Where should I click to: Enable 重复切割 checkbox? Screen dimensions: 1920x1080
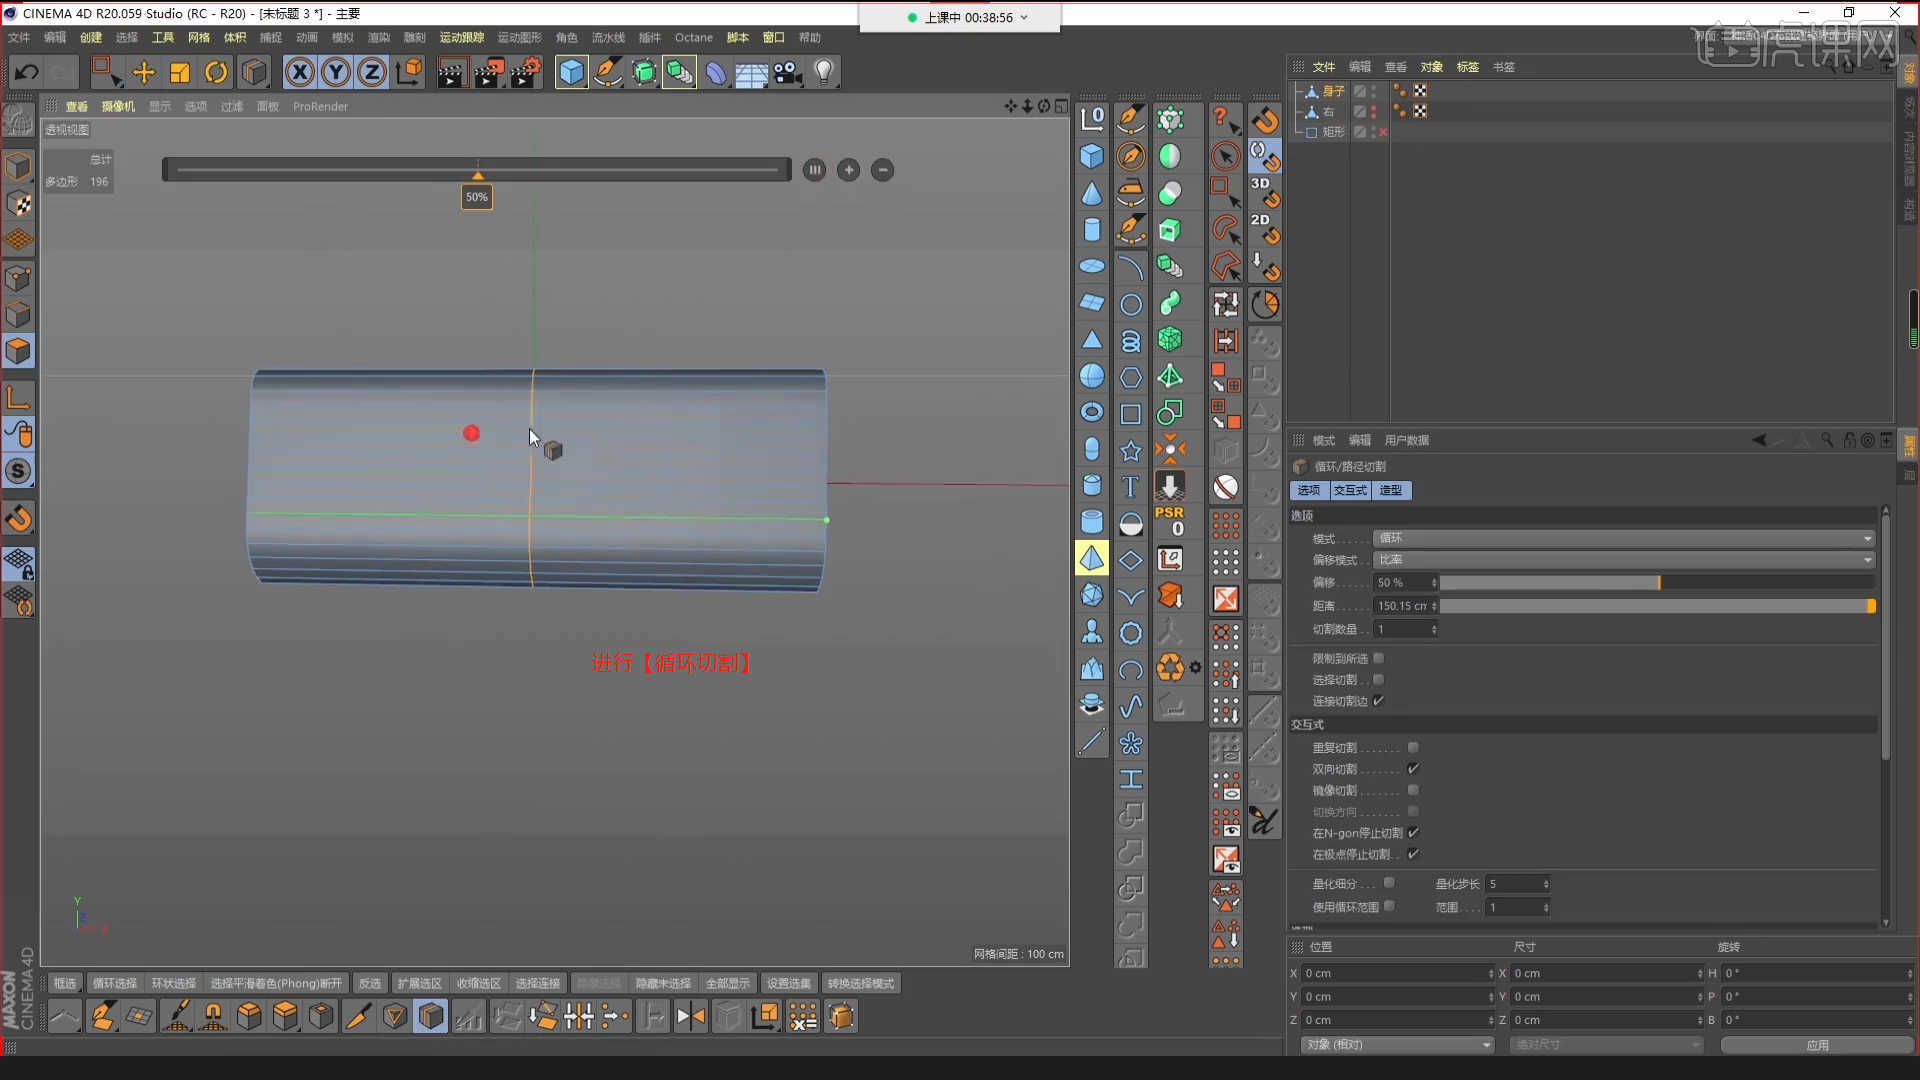1413,748
